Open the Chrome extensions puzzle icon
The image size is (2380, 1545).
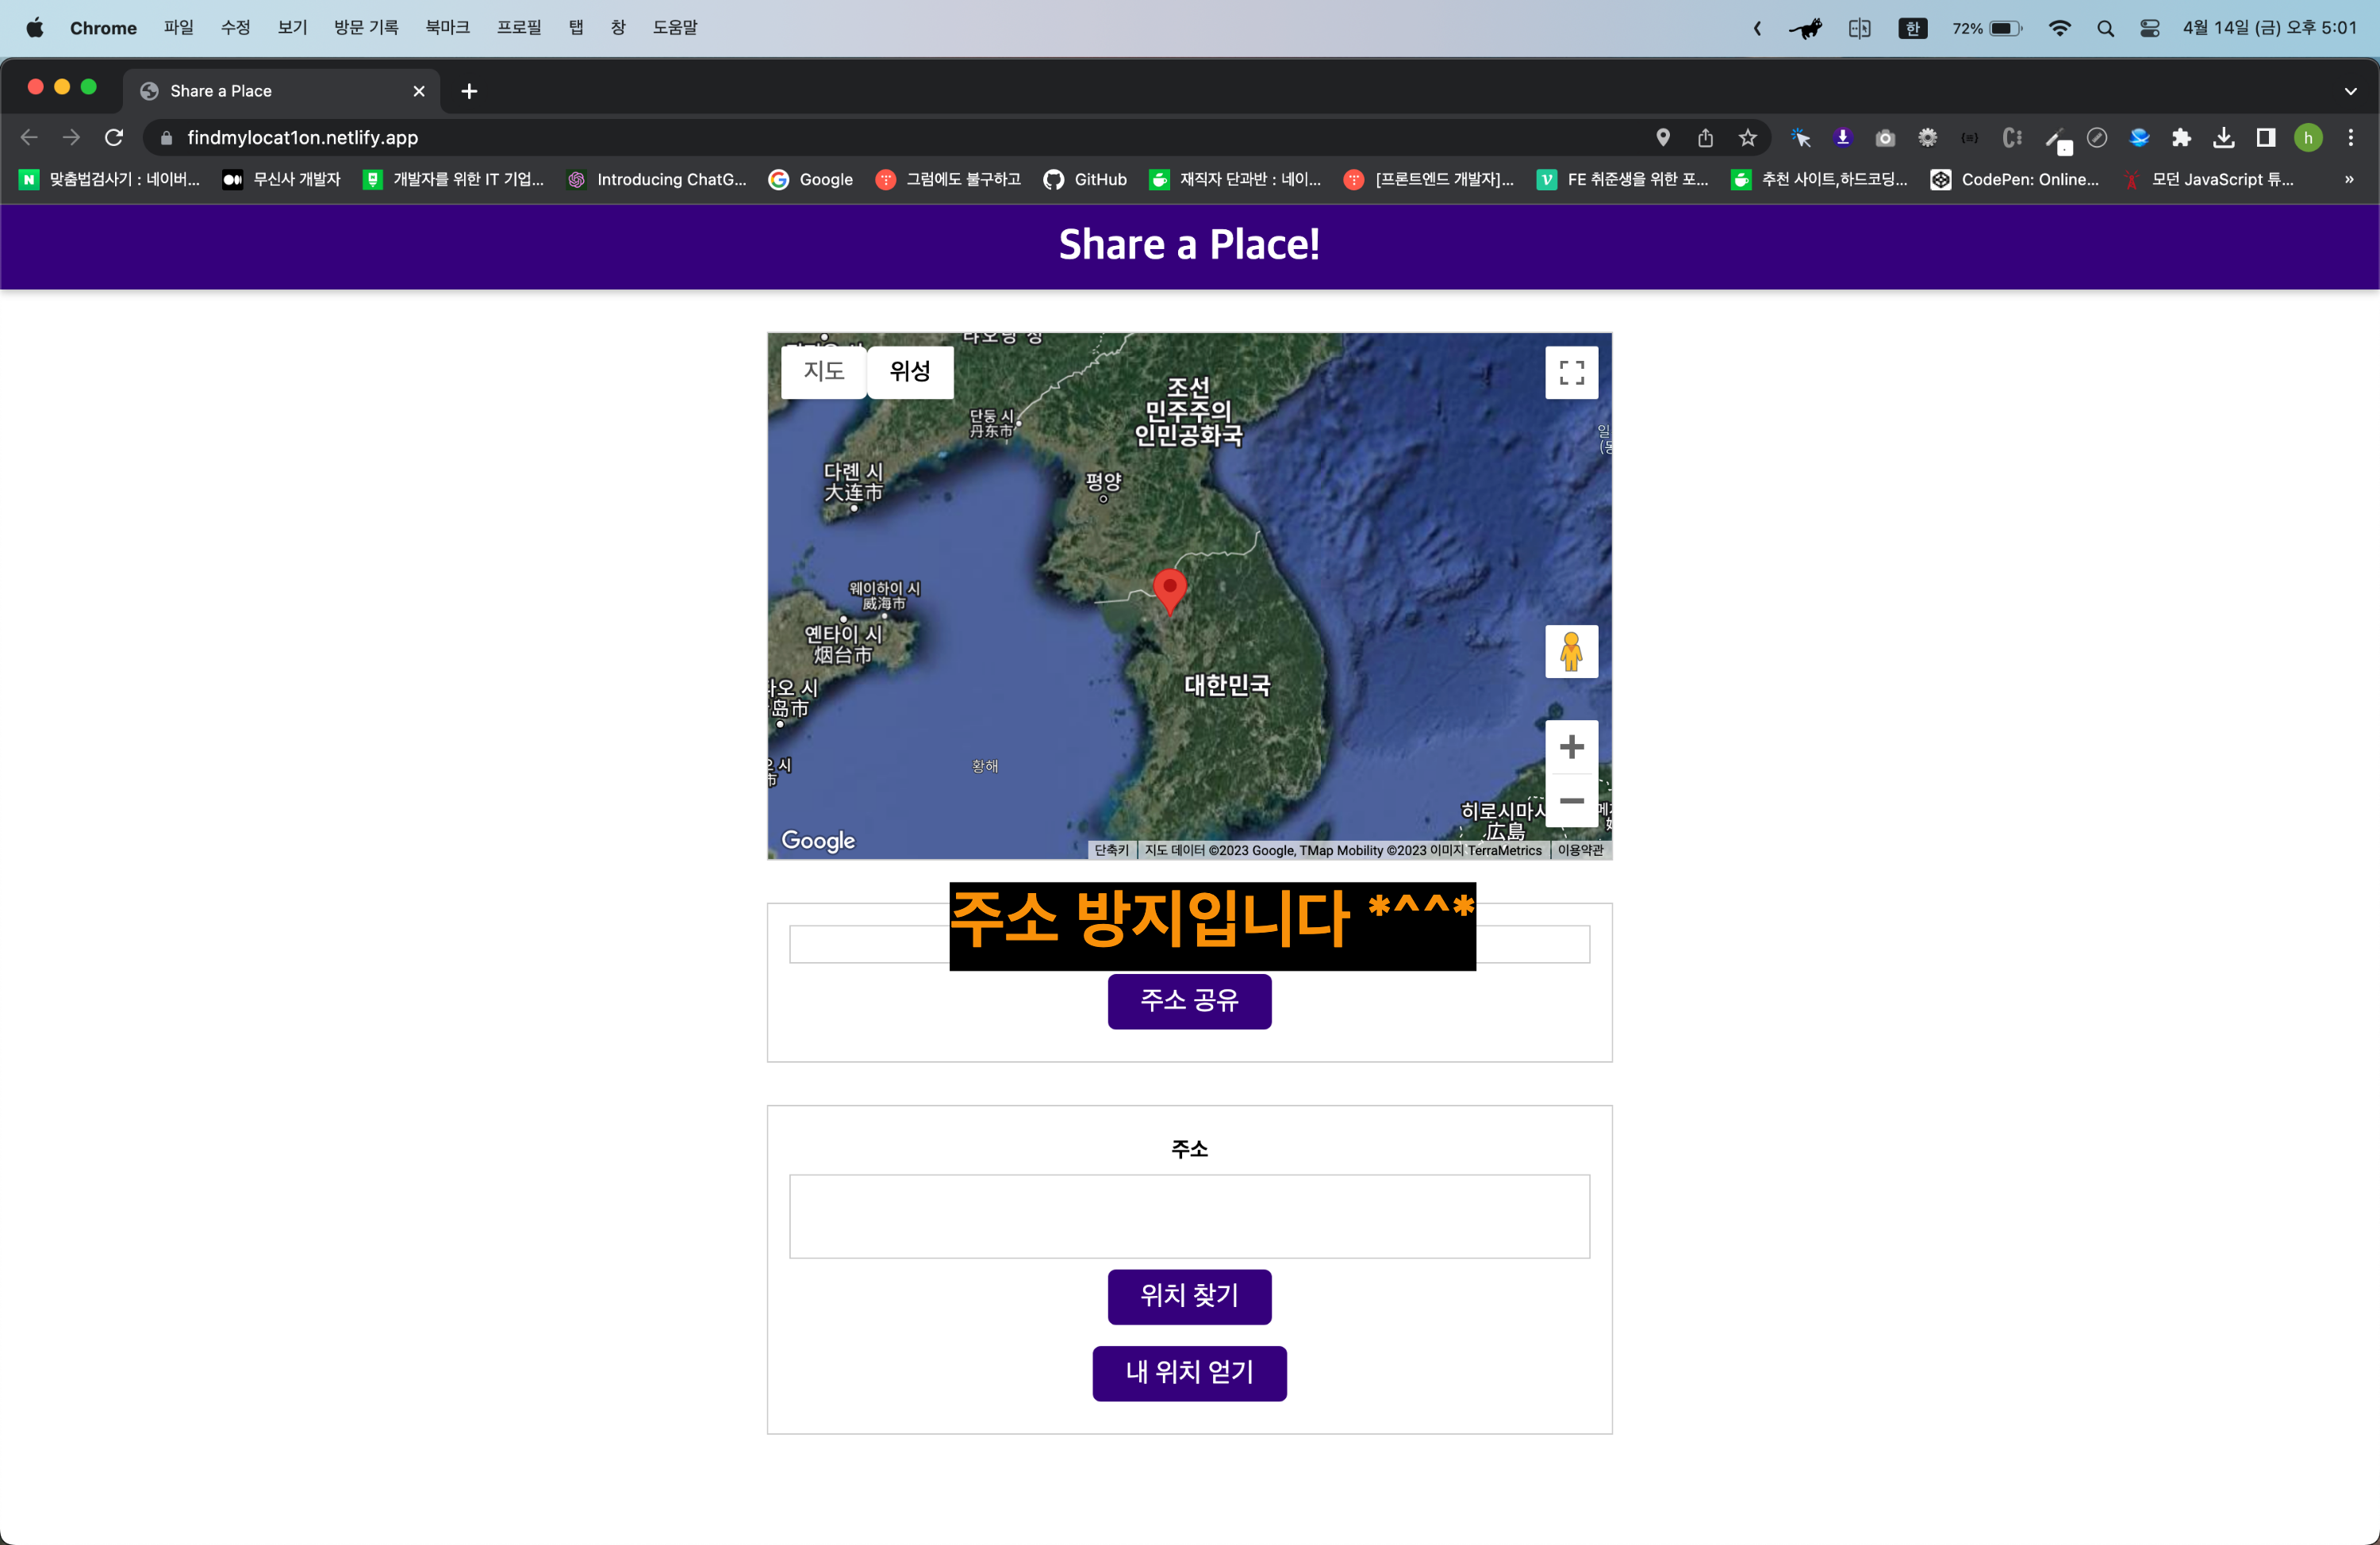pos(2181,138)
